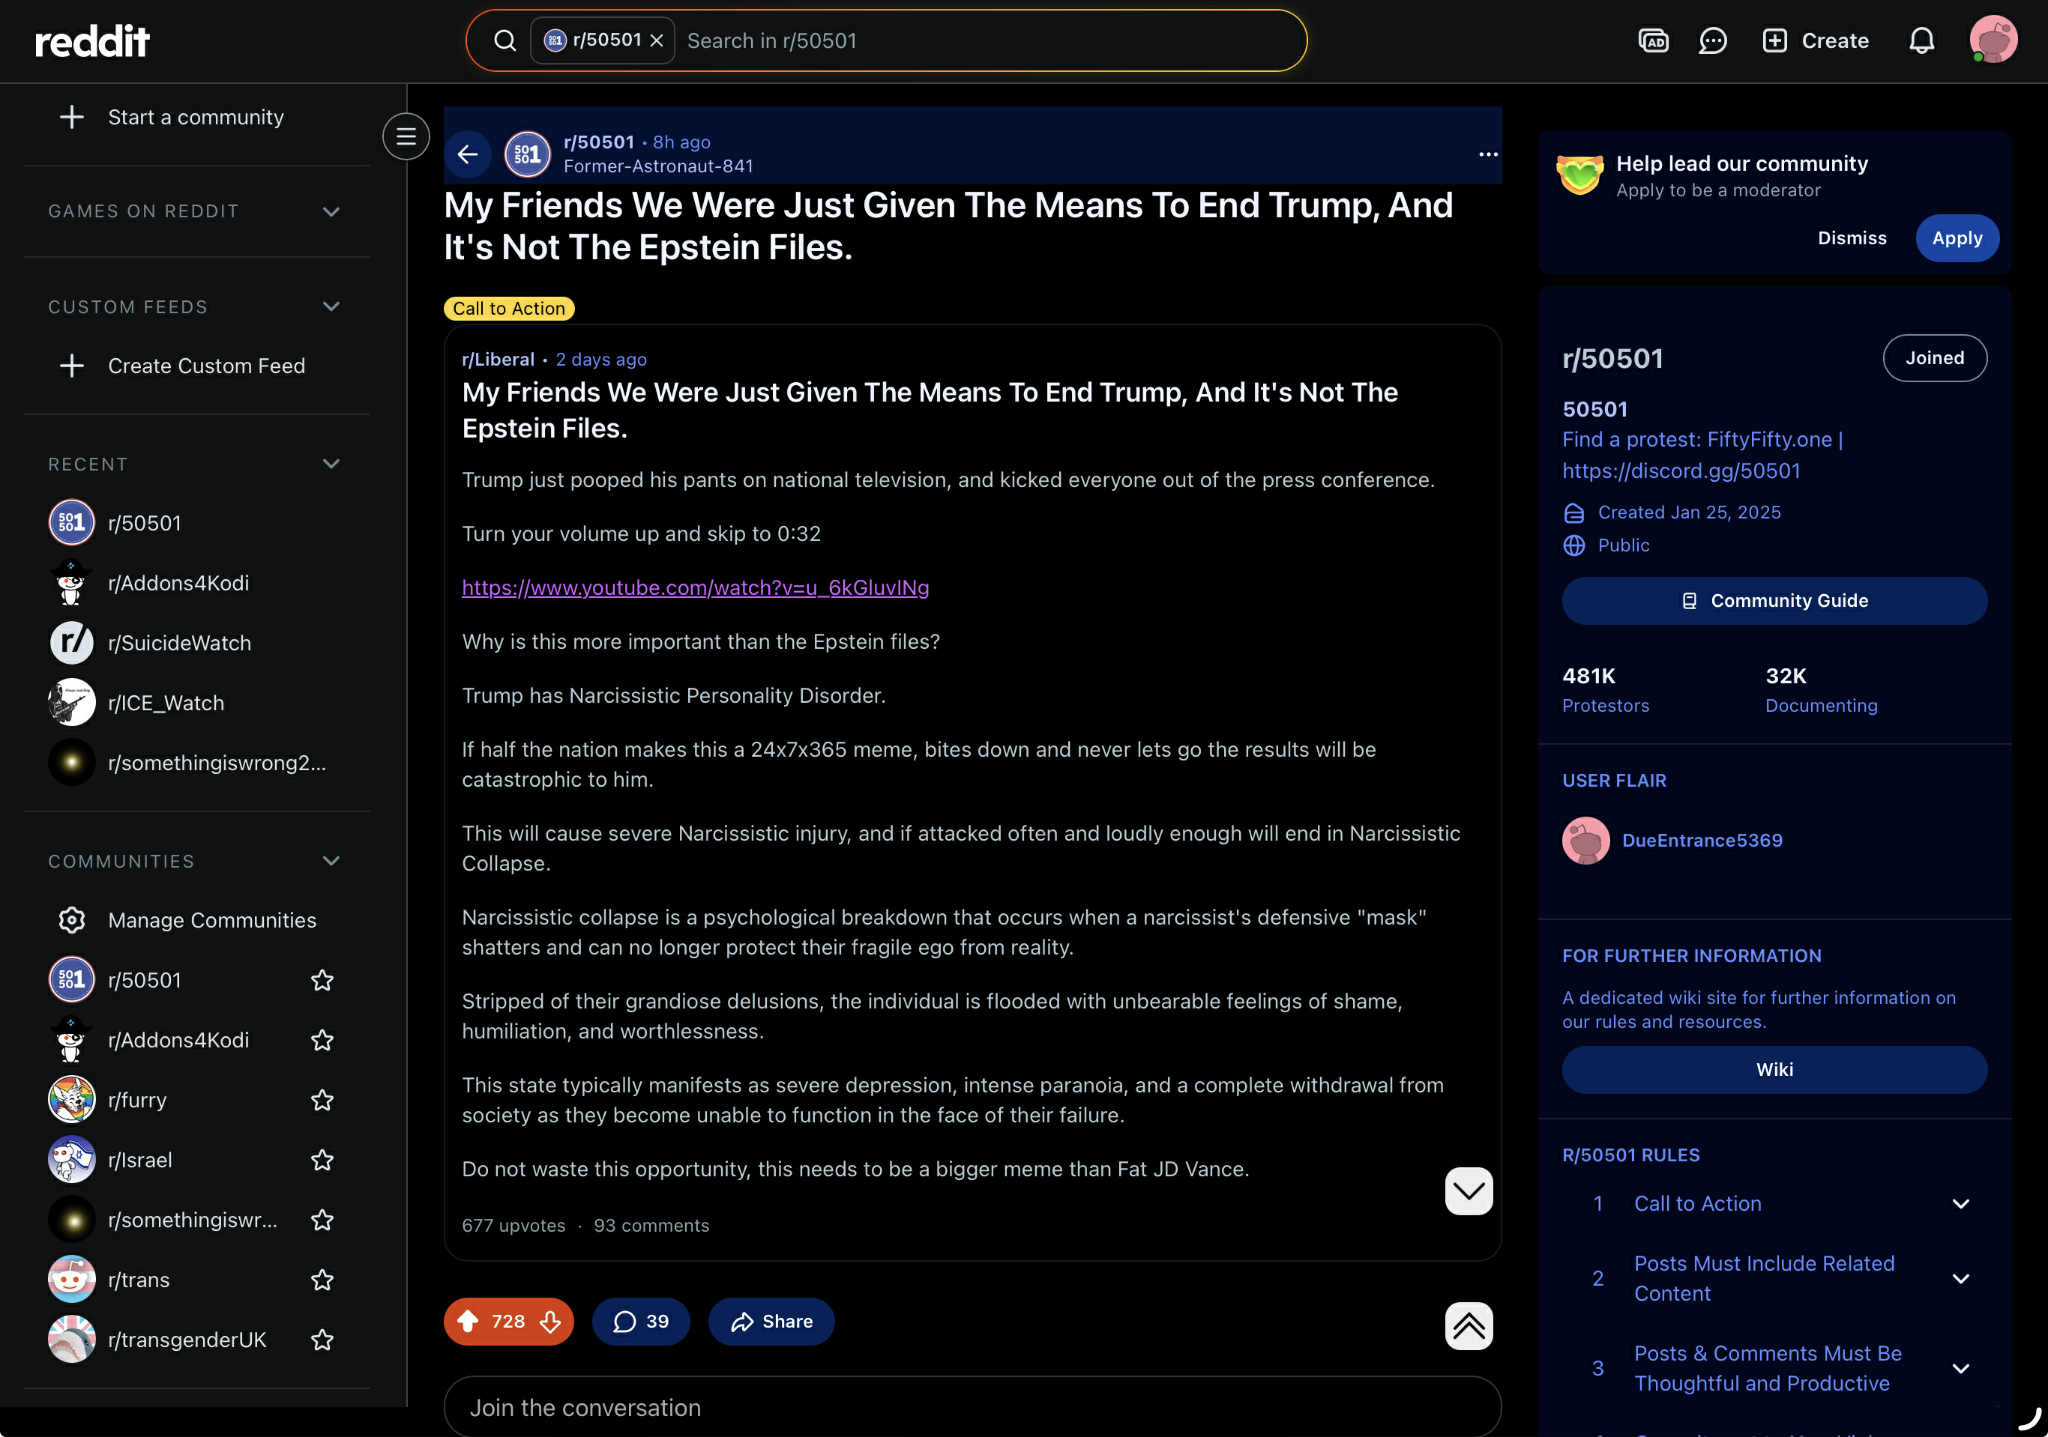Toggle the favorite star for r/Israel

coord(322,1160)
